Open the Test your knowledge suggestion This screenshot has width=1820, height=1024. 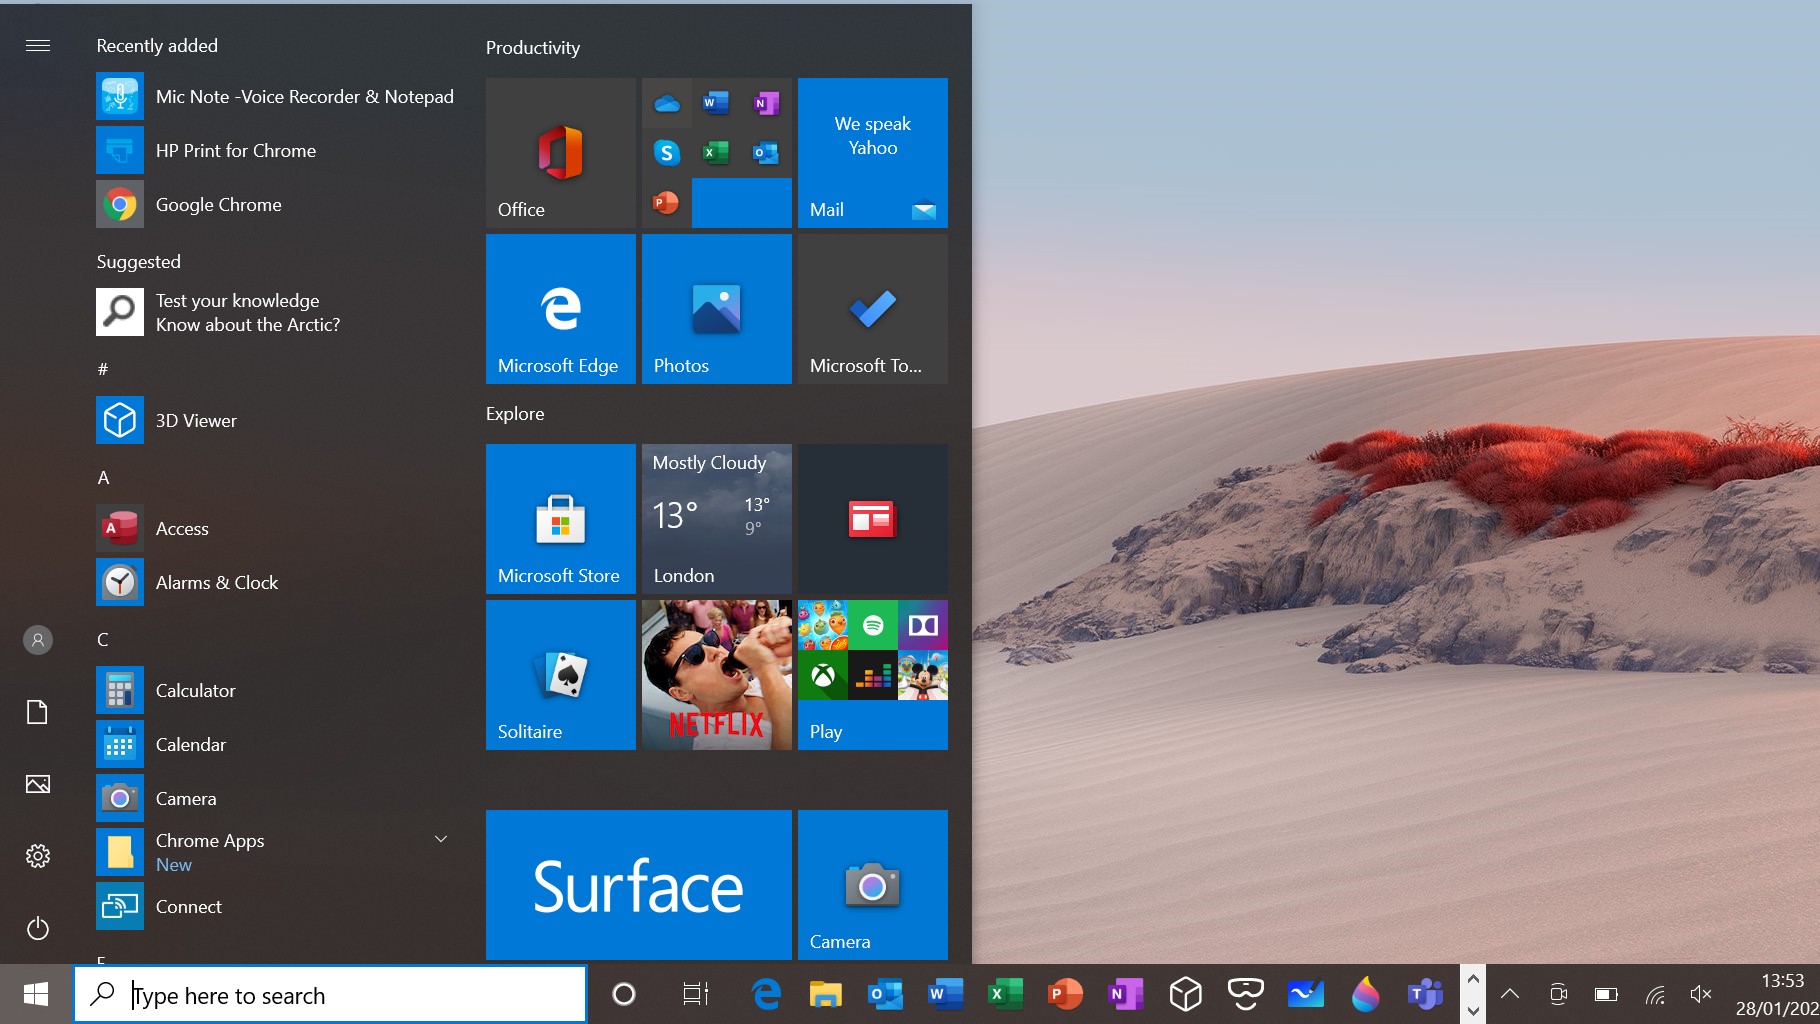tap(276, 313)
